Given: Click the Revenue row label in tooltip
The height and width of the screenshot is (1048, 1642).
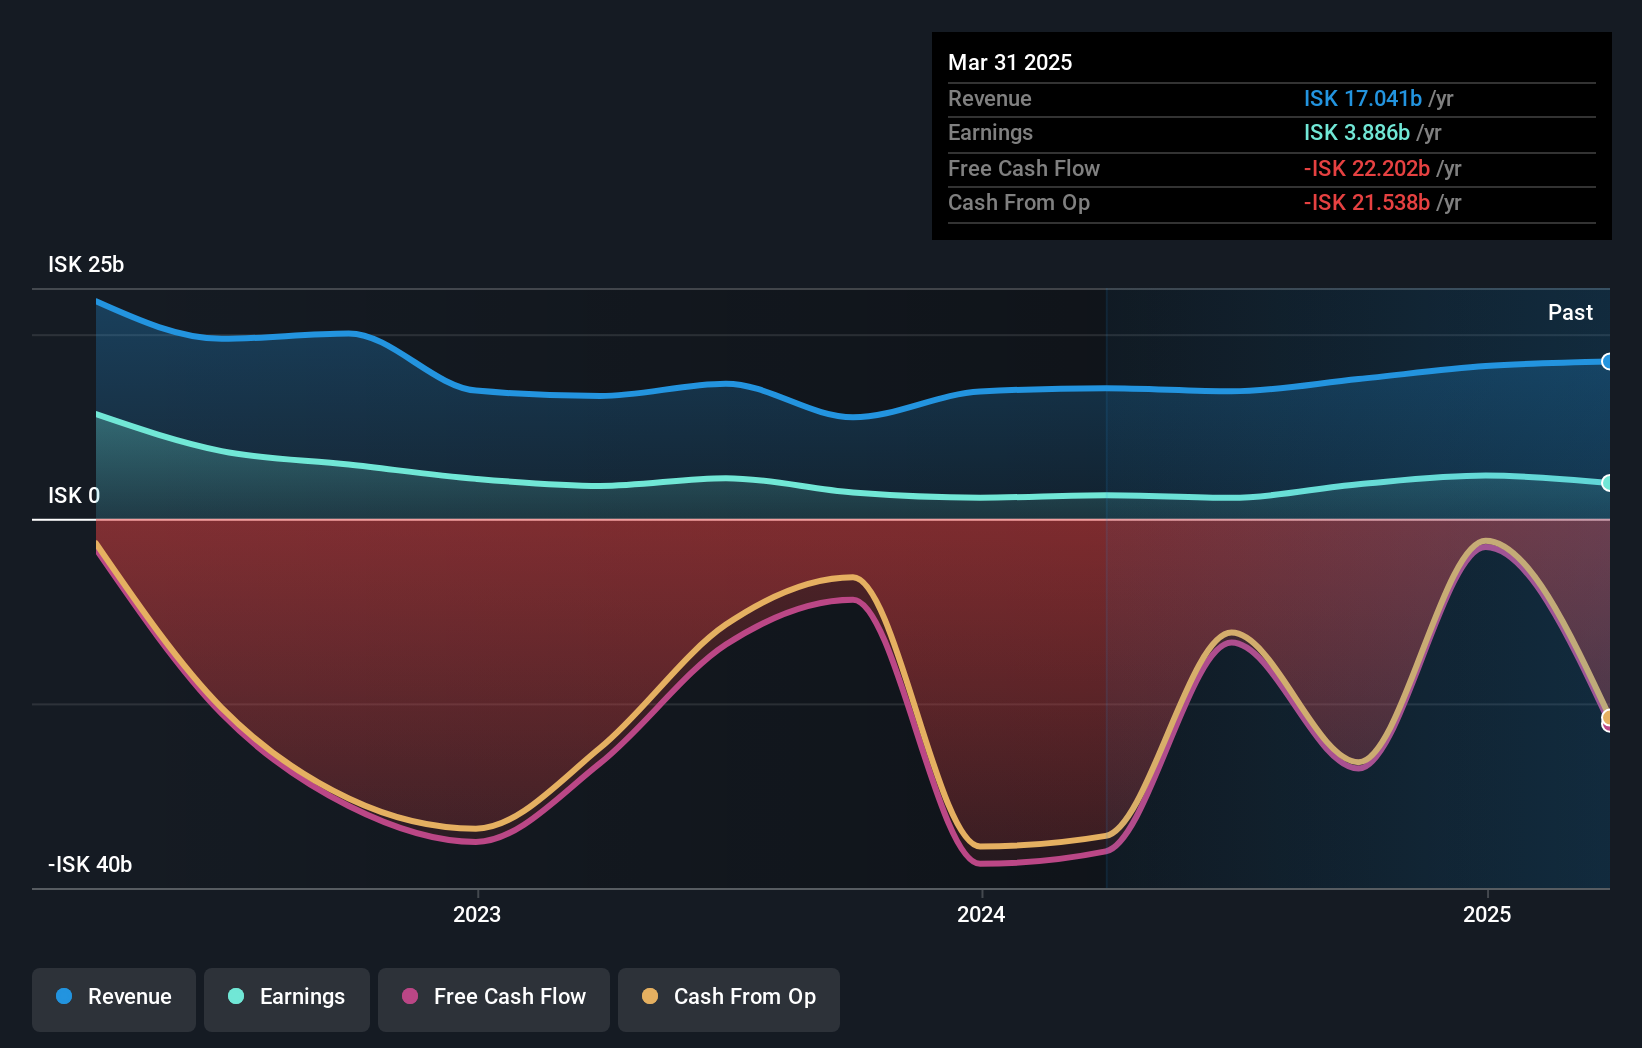Looking at the screenshot, I should (990, 98).
